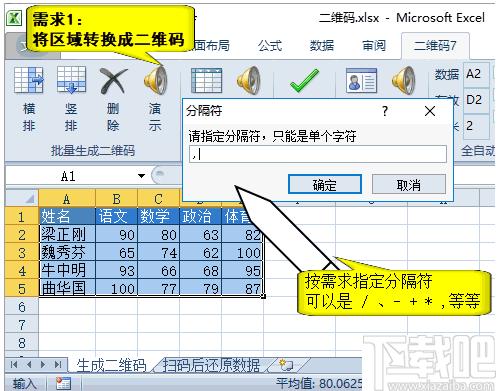498x391 pixels.
Task: Go to first sheet navigation arrow
Action: pos(14,365)
